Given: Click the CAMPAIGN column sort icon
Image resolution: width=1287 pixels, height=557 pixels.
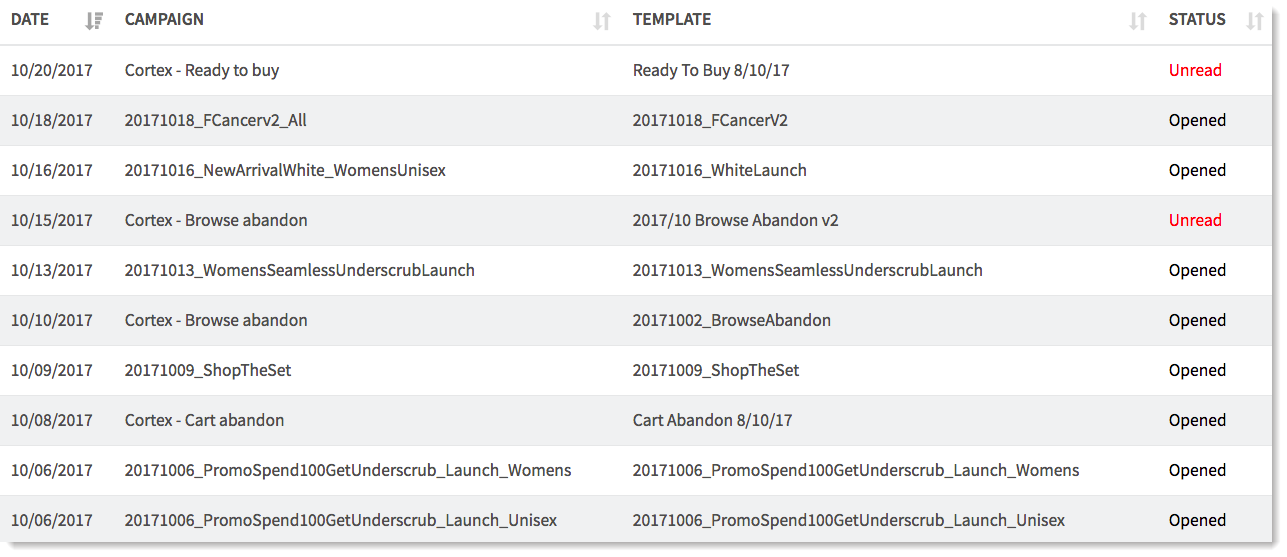Looking at the screenshot, I should (x=601, y=20).
